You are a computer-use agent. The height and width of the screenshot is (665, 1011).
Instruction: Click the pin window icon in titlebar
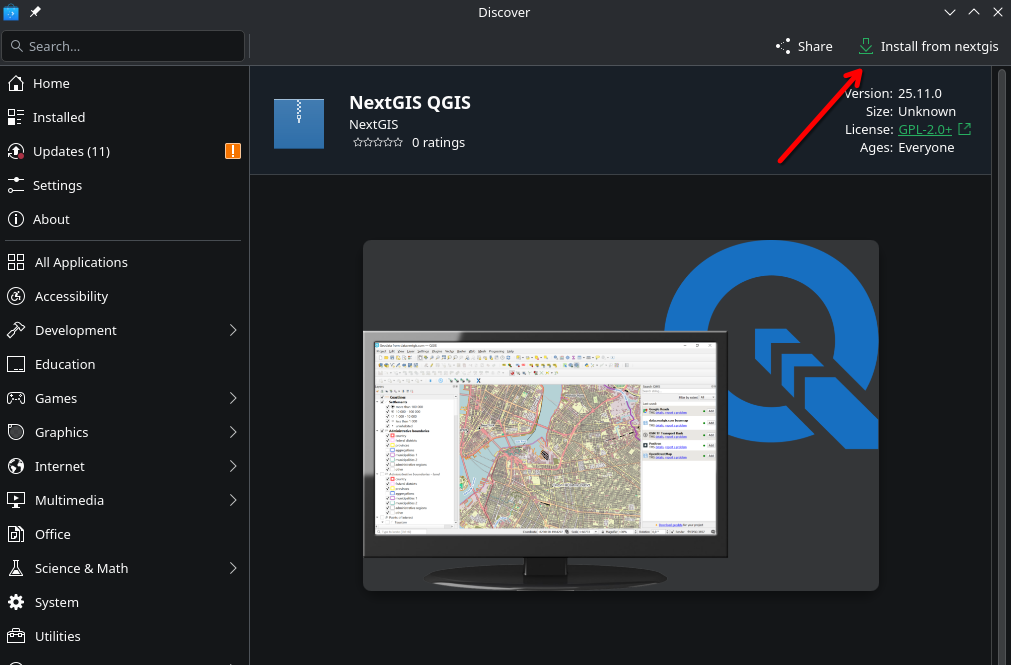tap(36, 12)
